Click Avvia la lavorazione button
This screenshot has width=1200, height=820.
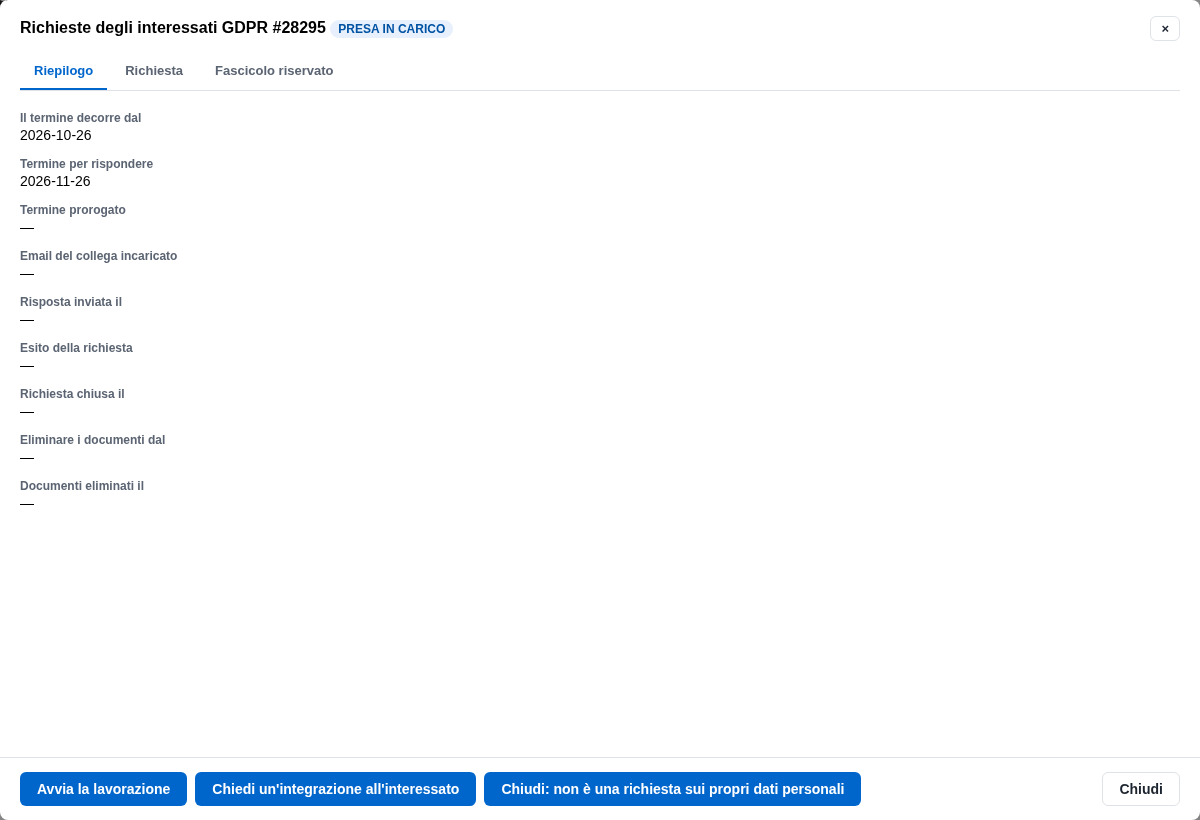click(x=103, y=789)
